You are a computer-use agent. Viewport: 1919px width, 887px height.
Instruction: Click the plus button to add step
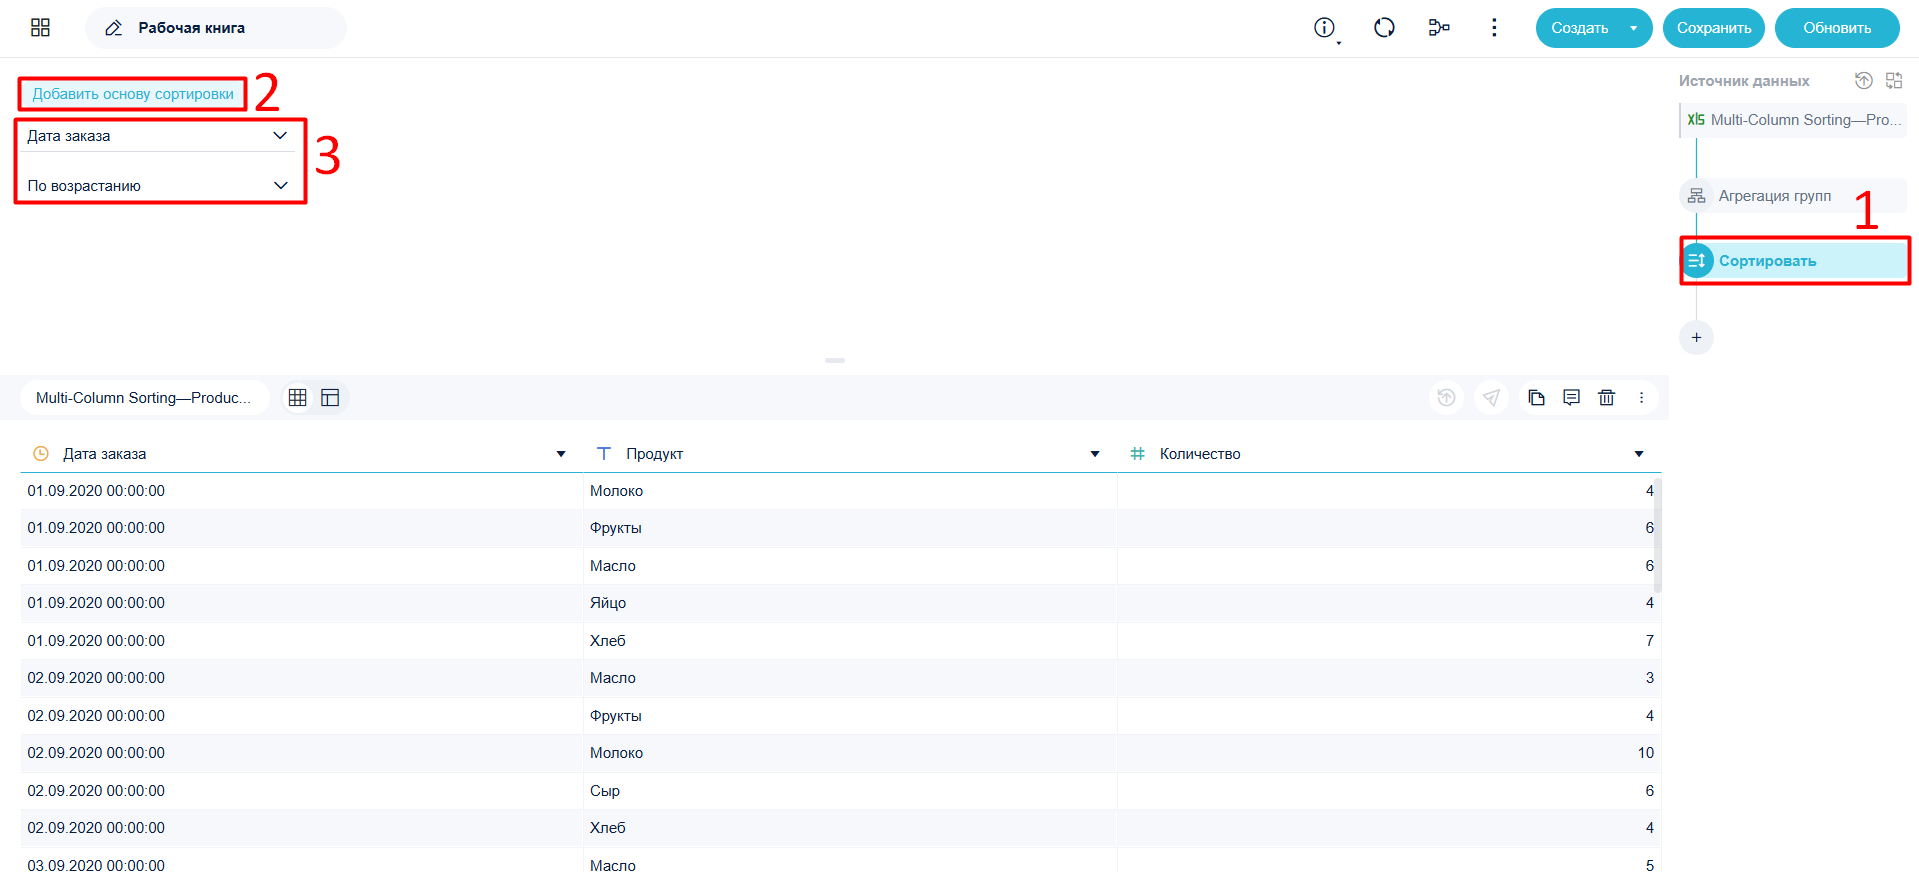click(1696, 337)
